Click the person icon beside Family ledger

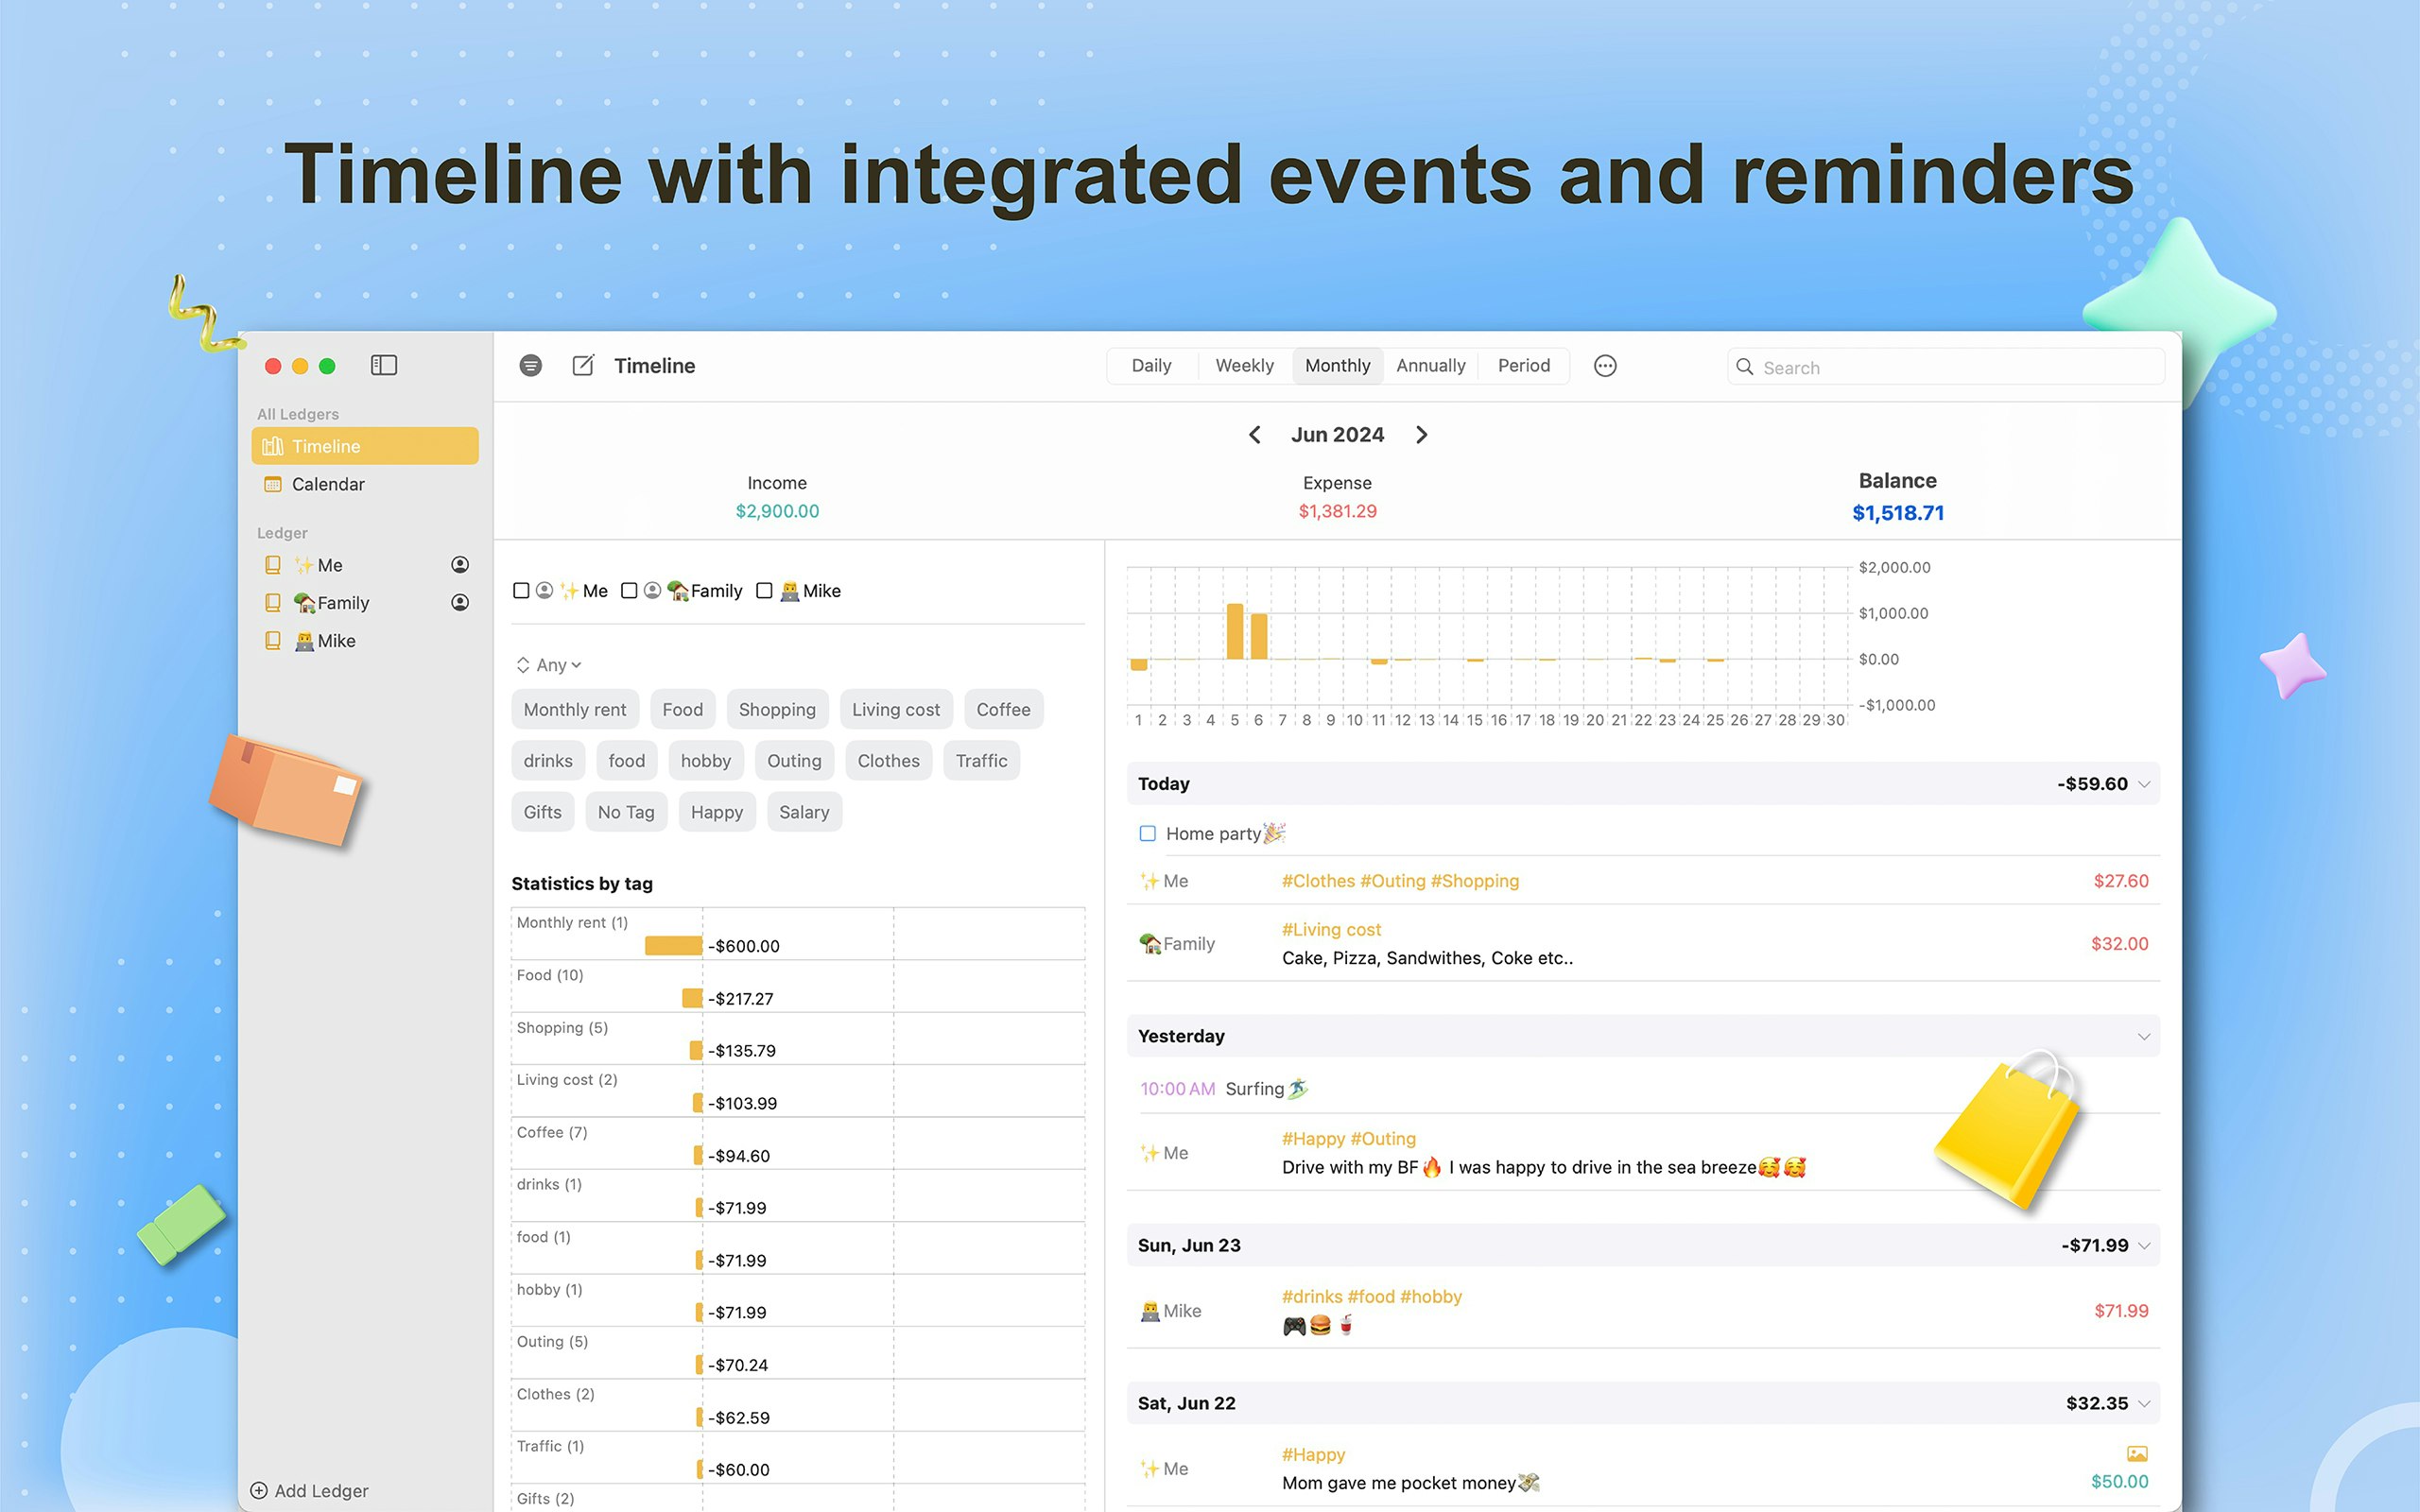[460, 603]
